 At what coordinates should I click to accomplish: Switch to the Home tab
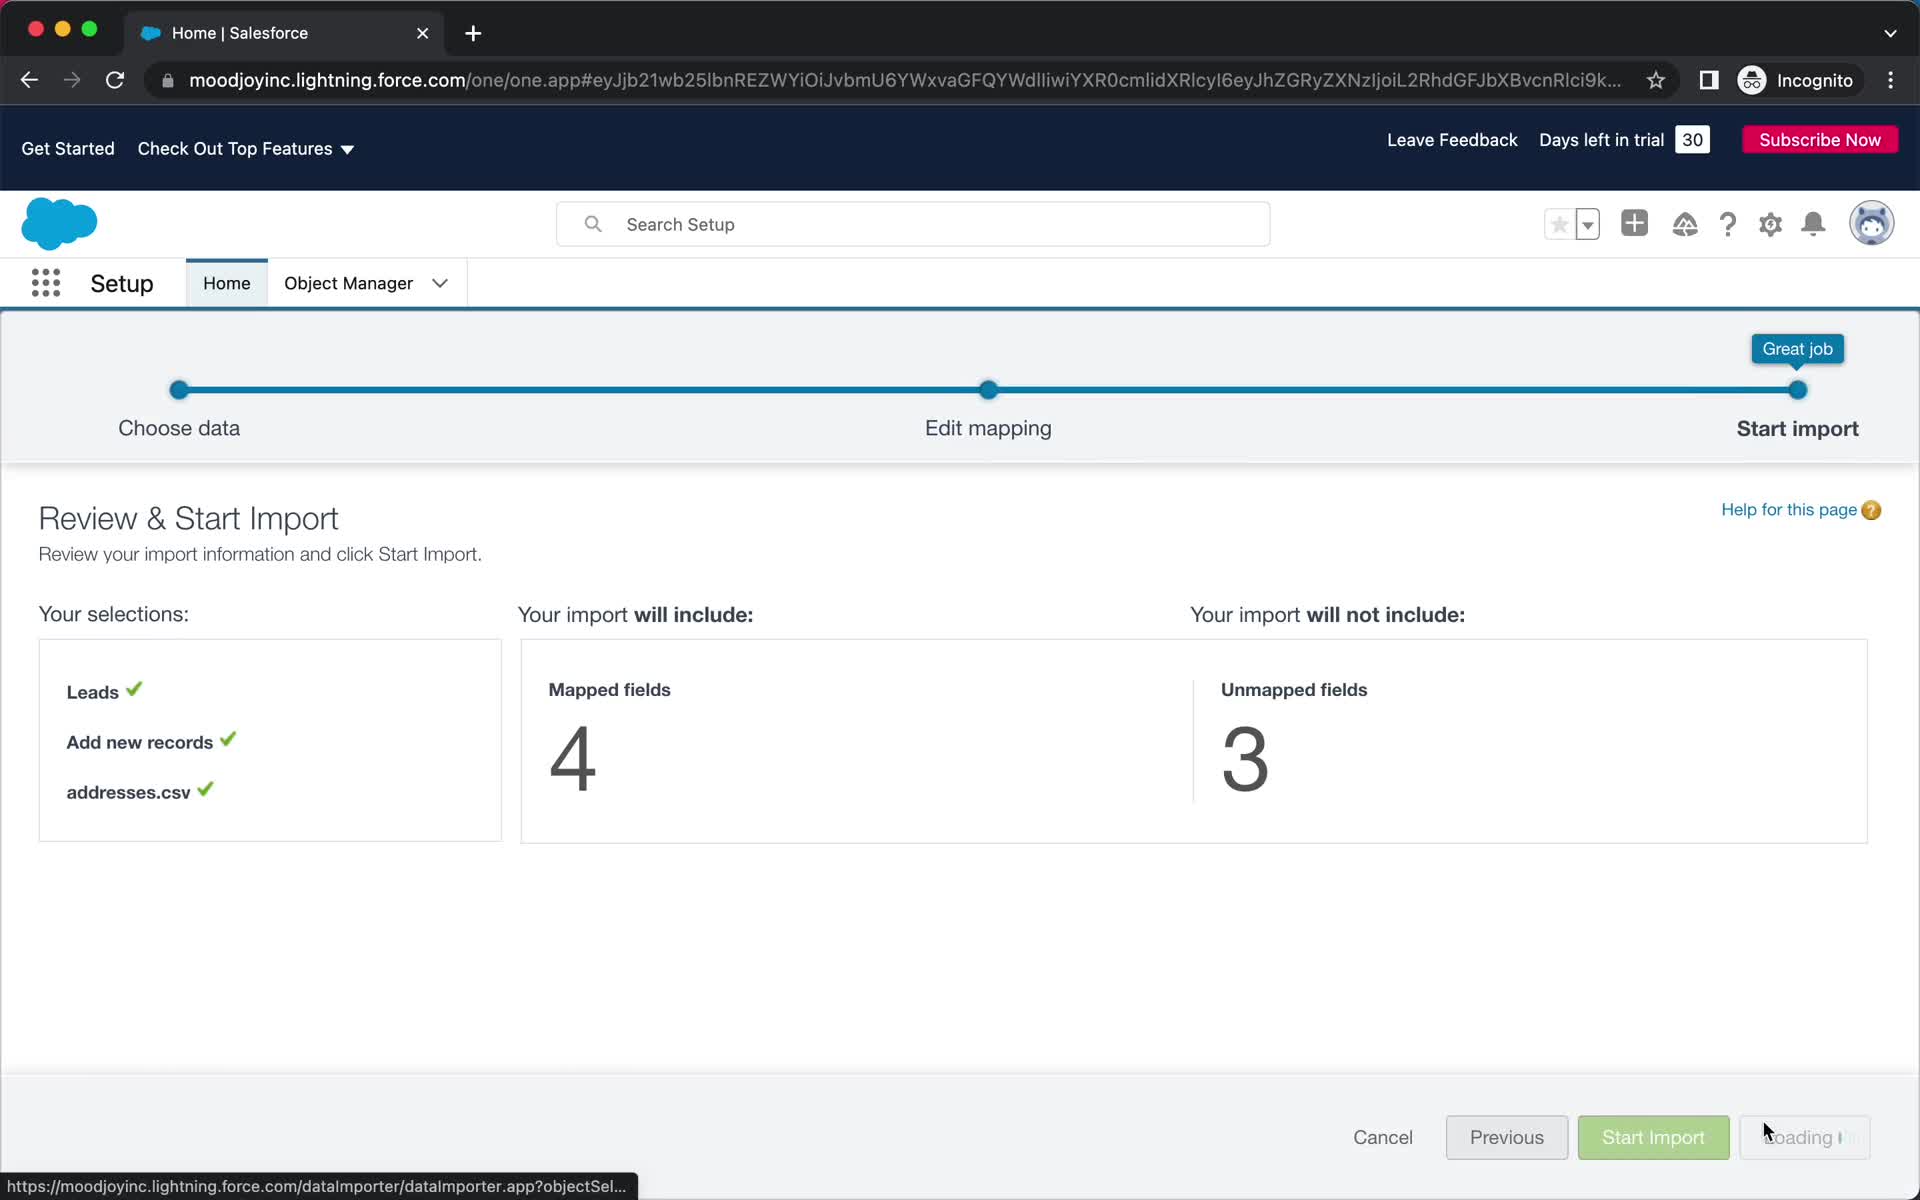pos(227,283)
